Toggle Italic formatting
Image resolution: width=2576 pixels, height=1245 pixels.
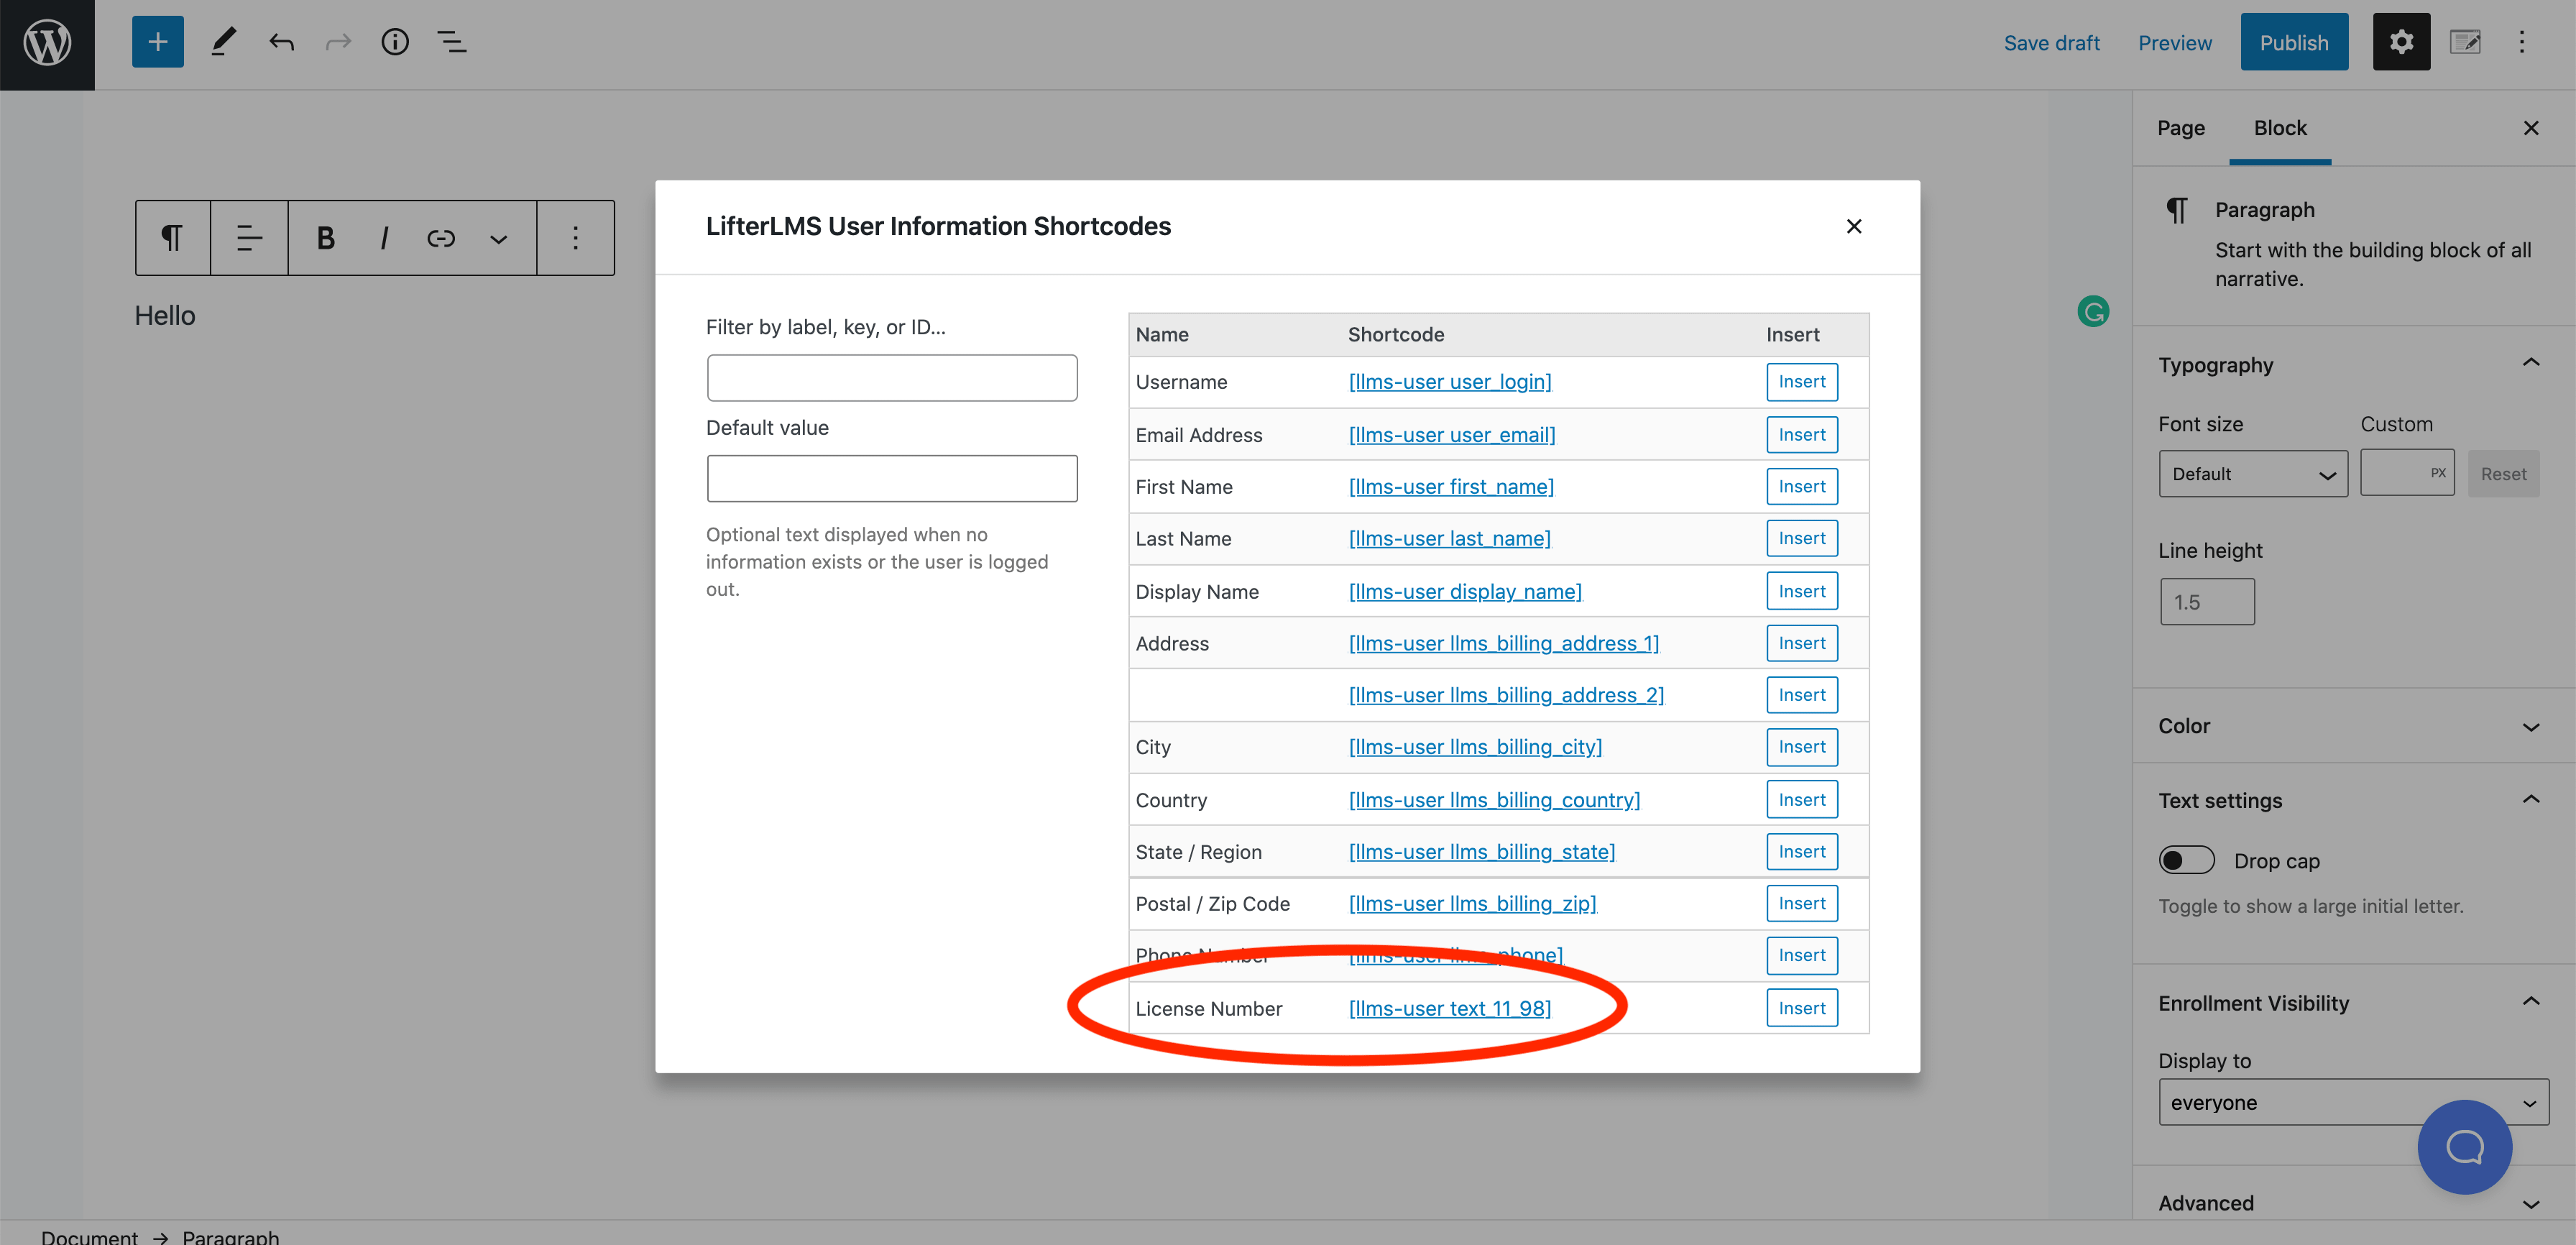pos(383,238)
